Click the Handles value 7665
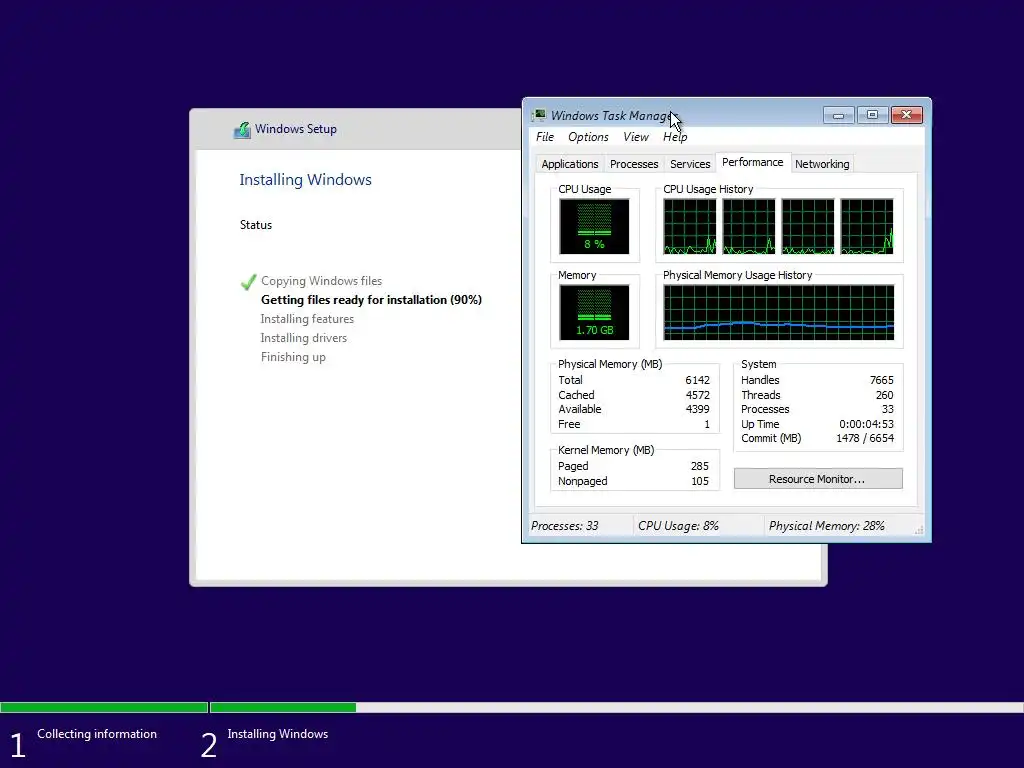 pyautogui.click(x=881, y=380)
